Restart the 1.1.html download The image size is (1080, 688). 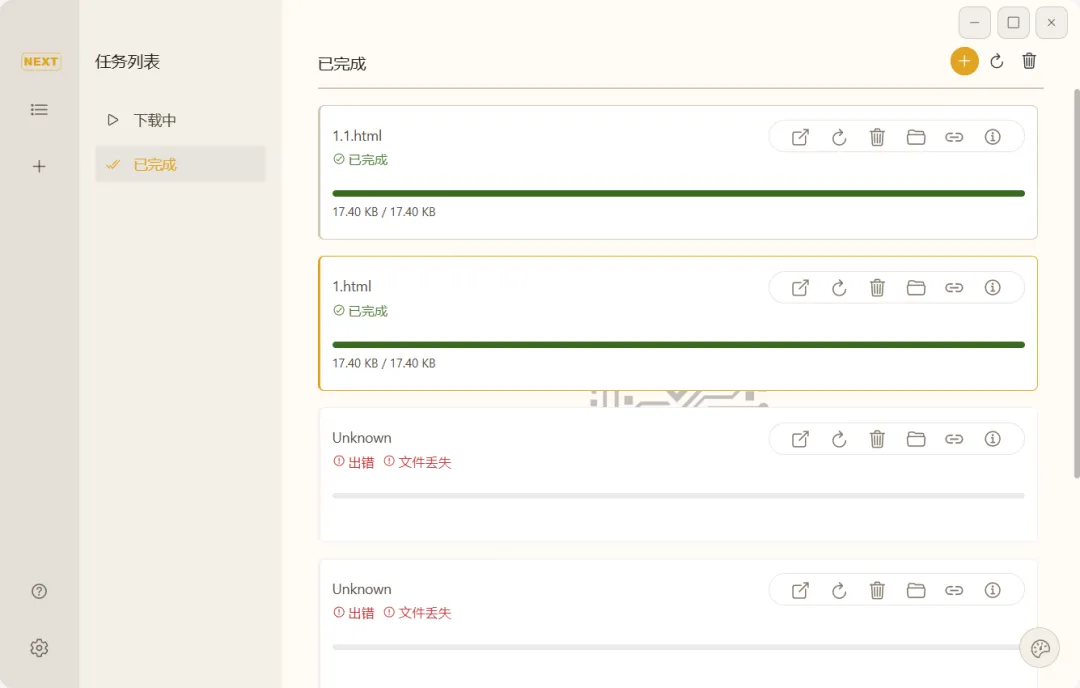click(x=839, y=137)
